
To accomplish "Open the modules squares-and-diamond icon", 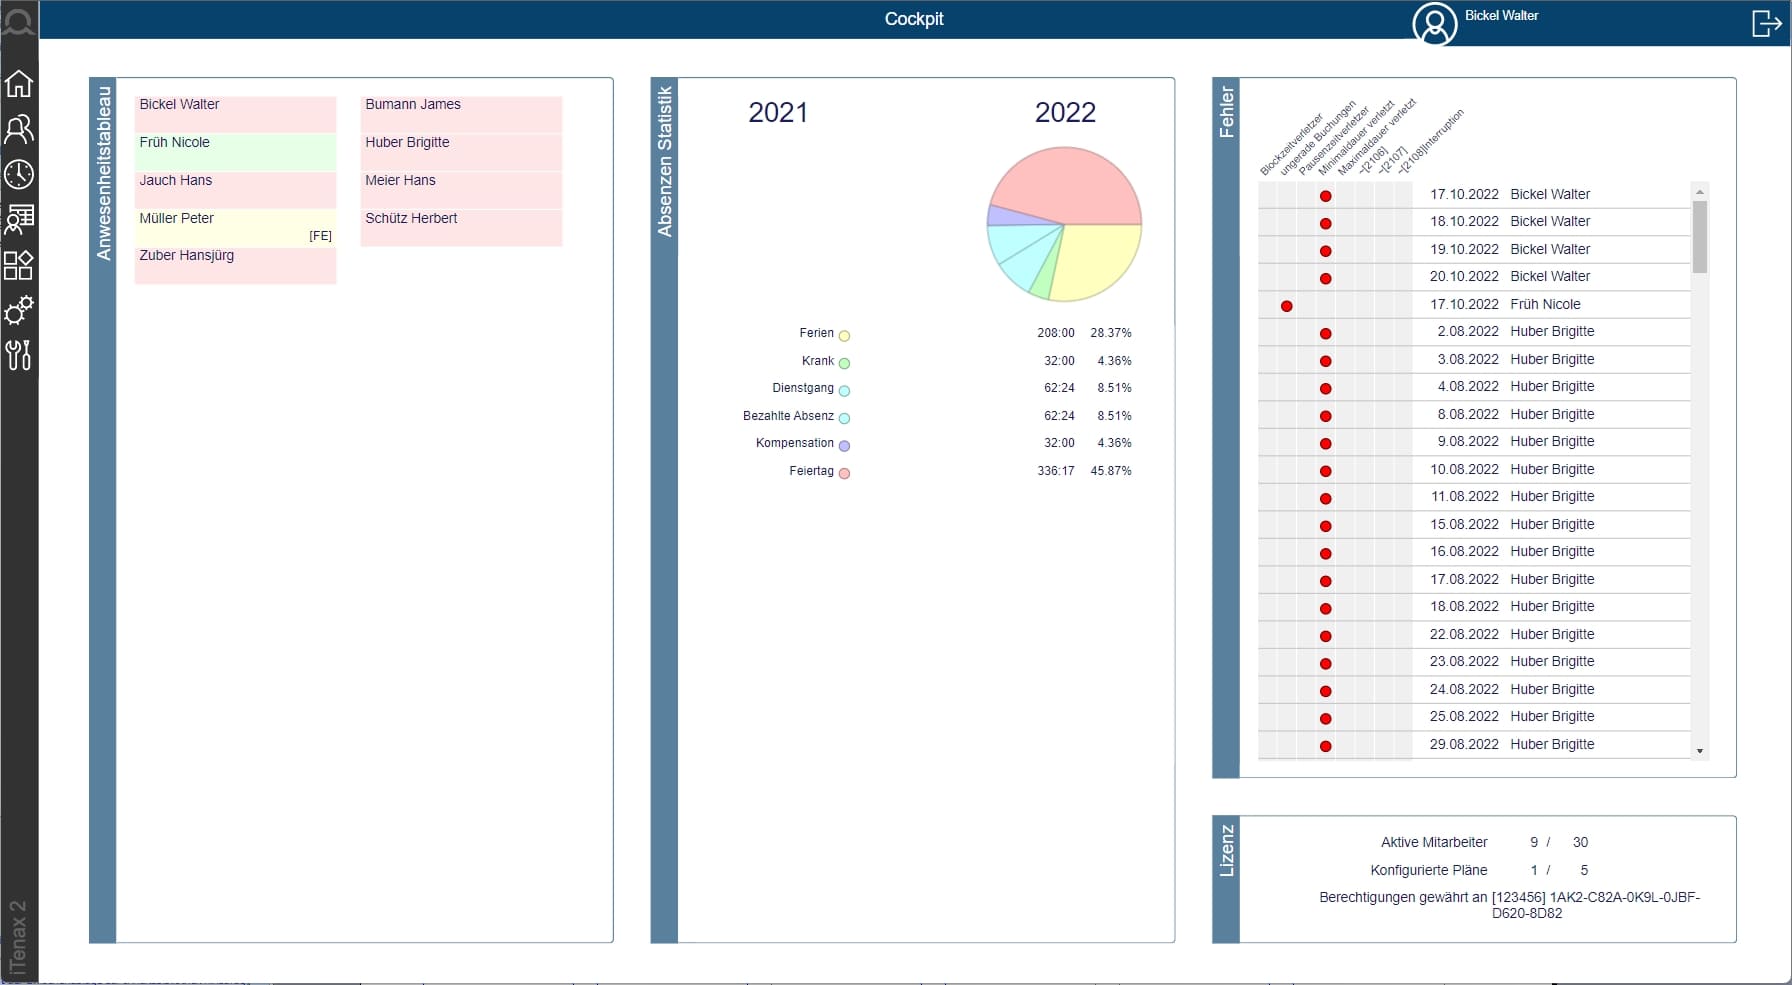I will 19,265.
